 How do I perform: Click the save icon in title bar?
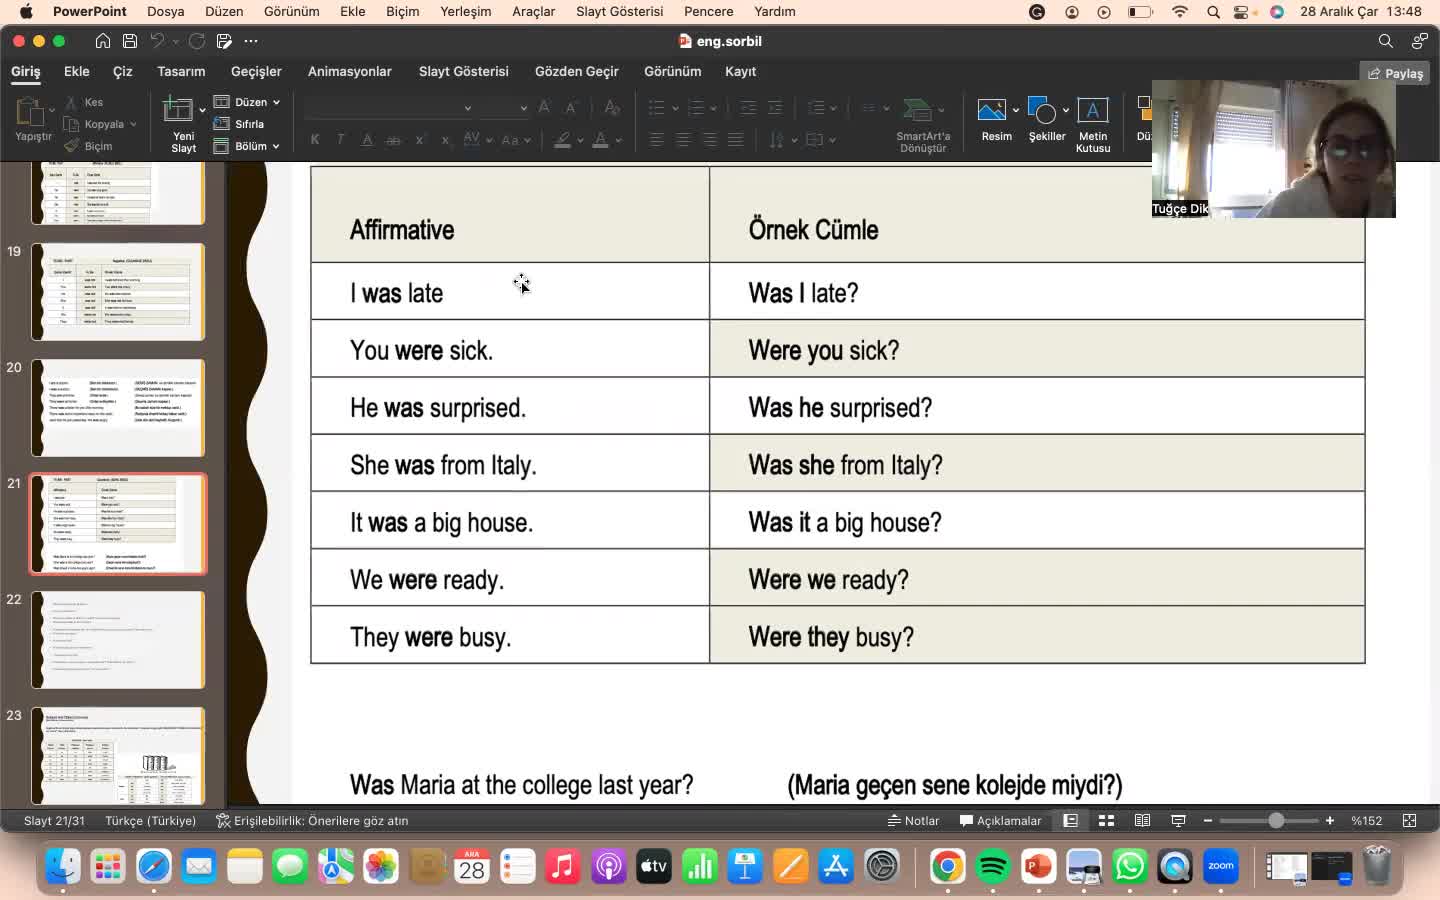[130, 41]
